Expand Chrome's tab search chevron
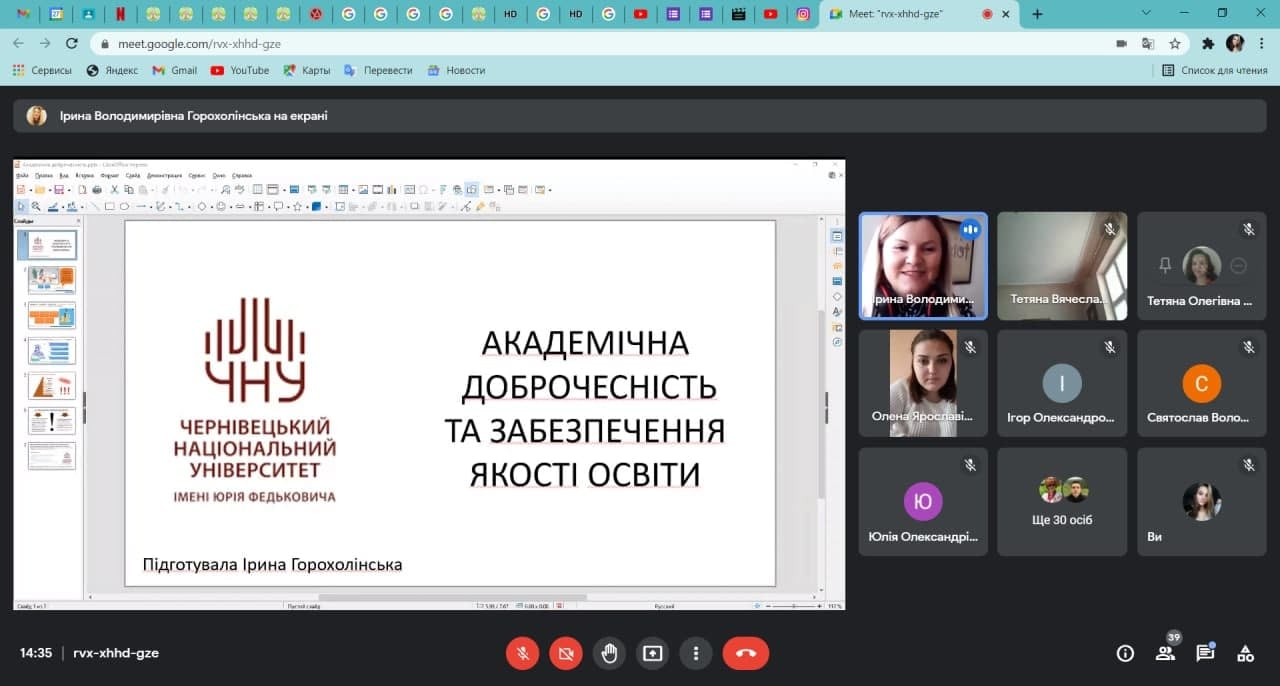 point(1148,14)
